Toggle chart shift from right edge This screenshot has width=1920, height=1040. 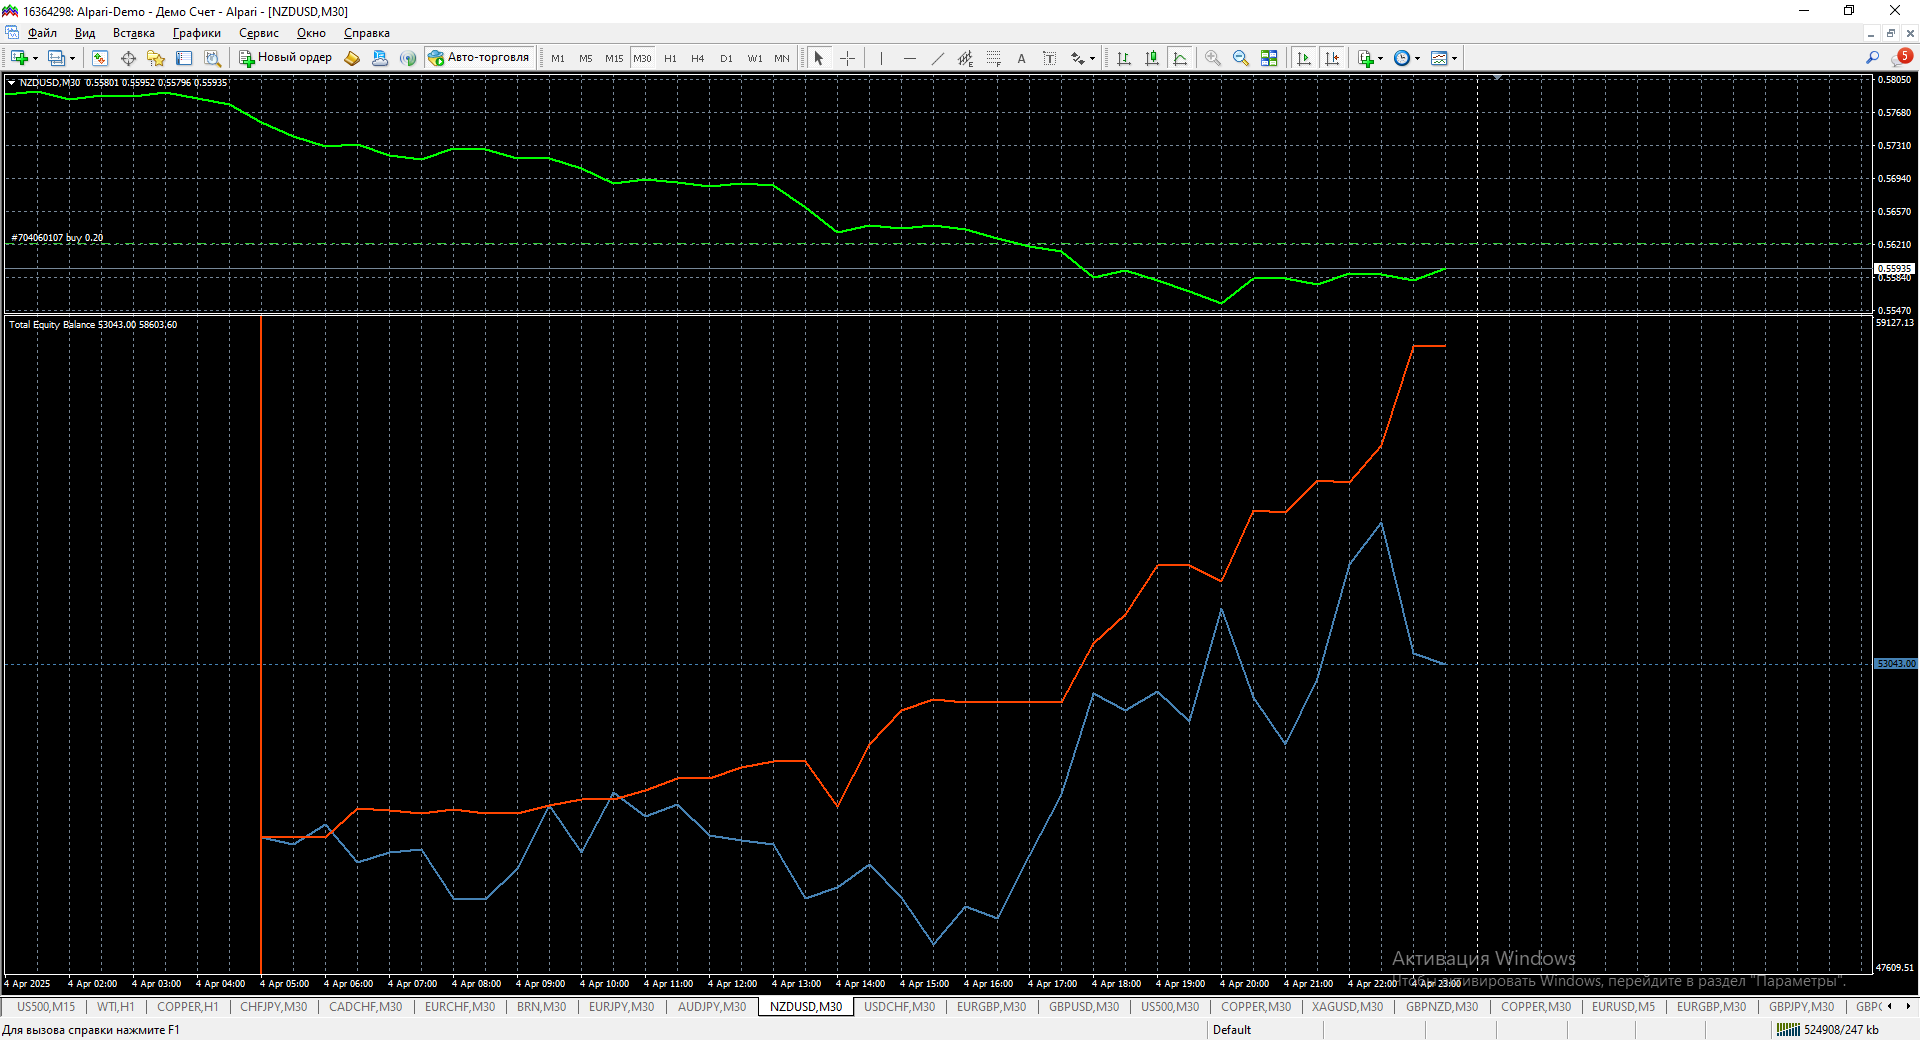point(1332,58)
